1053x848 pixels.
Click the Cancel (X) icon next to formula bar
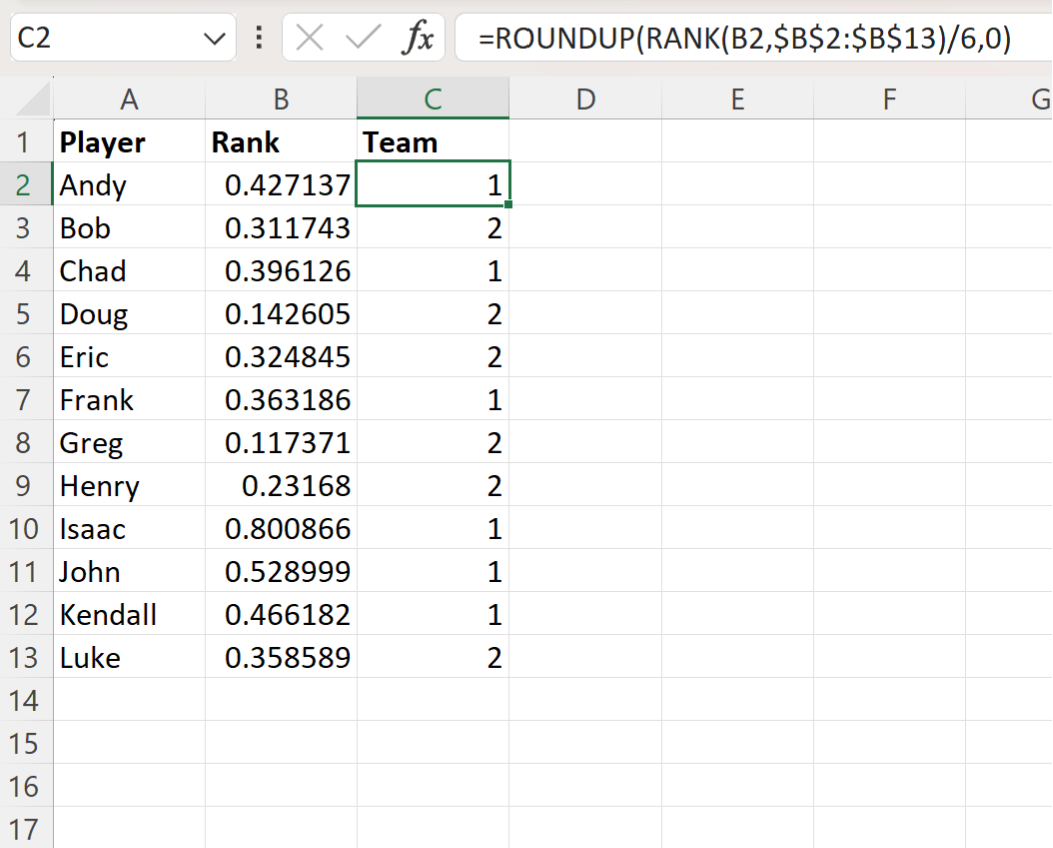coord(310,37)
